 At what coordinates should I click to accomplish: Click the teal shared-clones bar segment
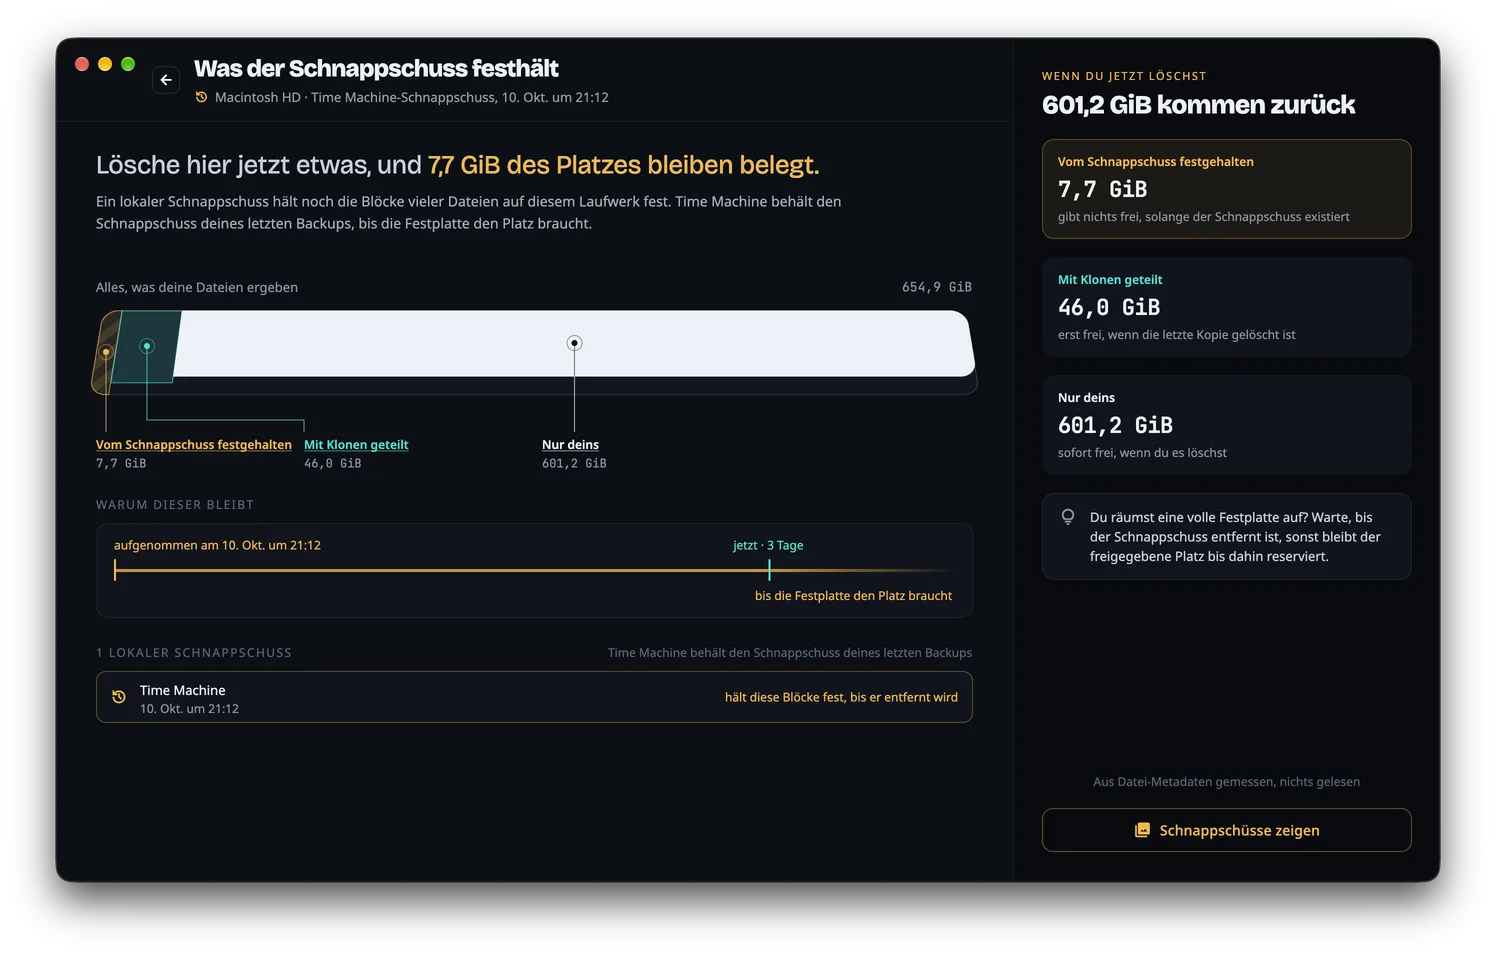(x=146, y=347)
